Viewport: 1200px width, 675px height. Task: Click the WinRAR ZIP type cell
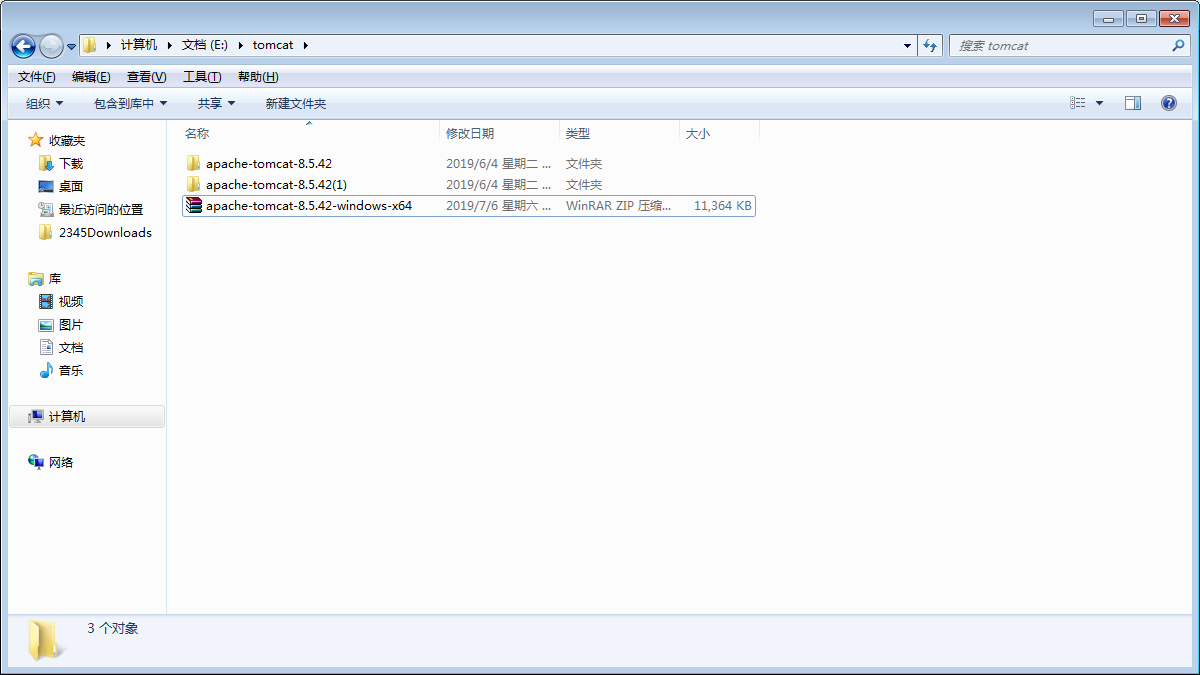(x=619, y=205)
